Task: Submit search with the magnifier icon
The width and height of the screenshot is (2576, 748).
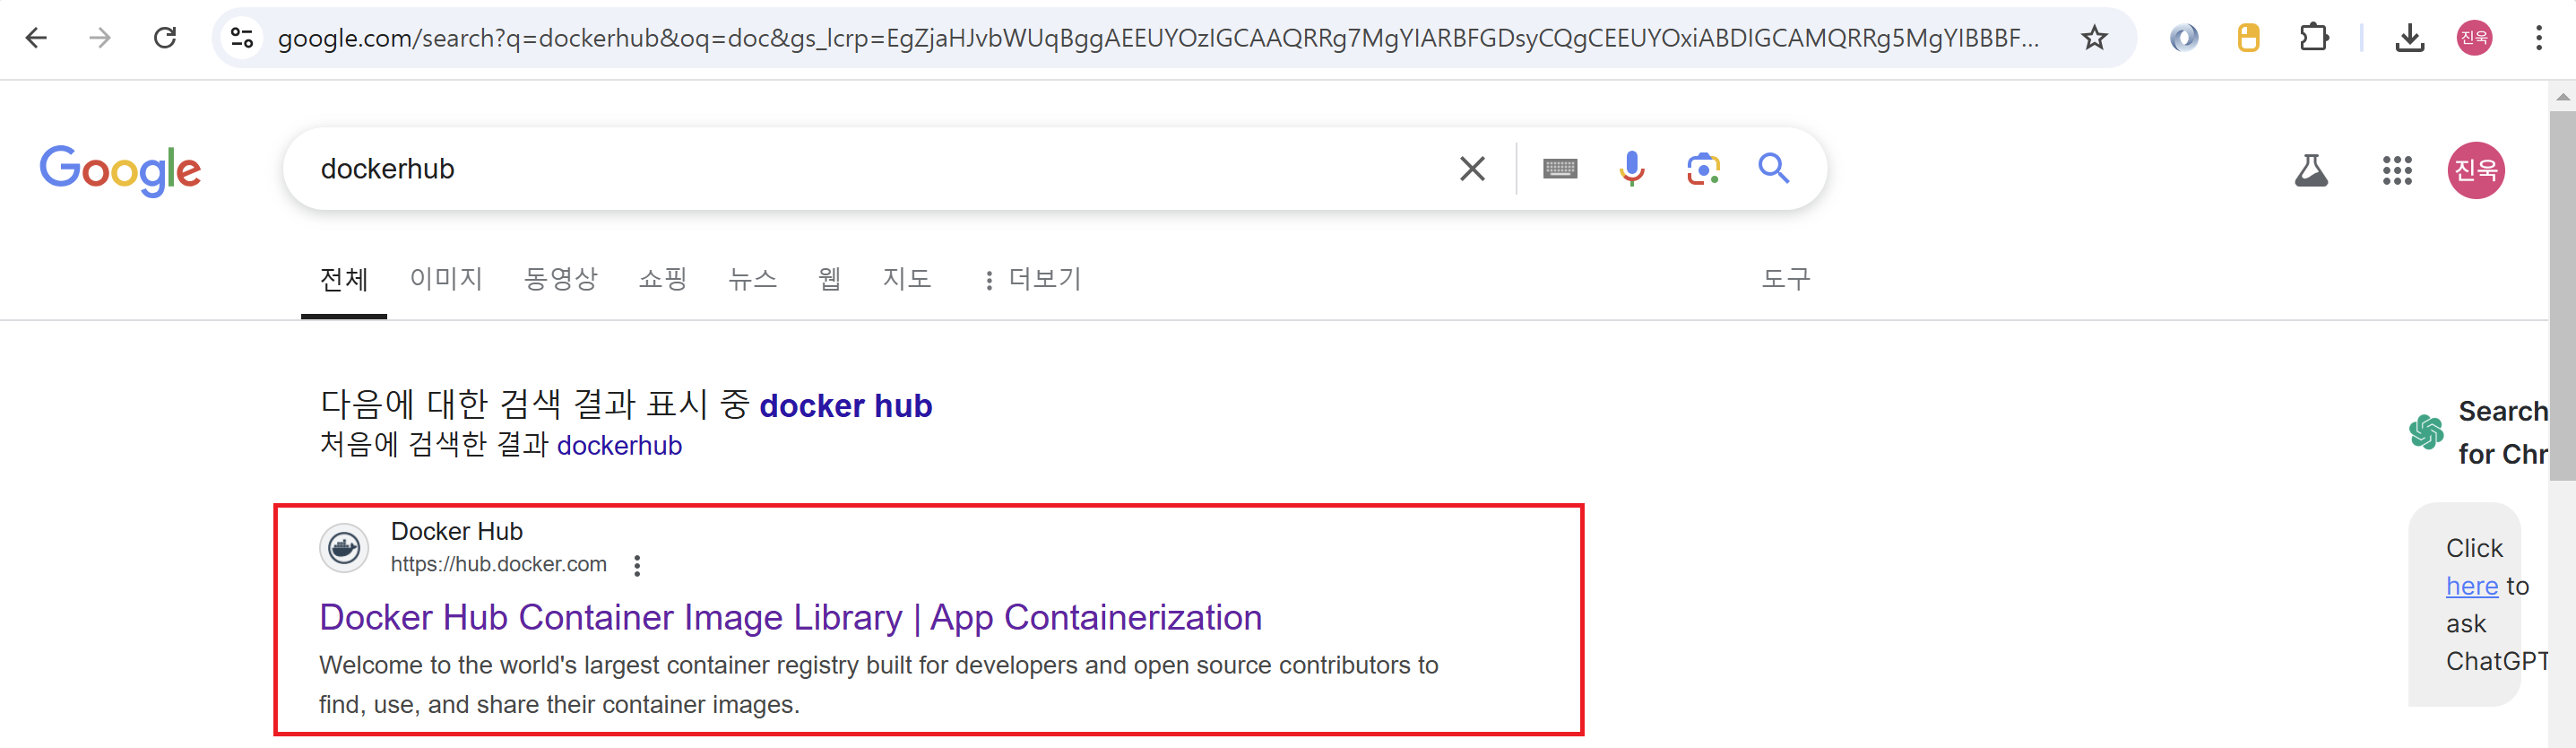Action: (1774, 168)
